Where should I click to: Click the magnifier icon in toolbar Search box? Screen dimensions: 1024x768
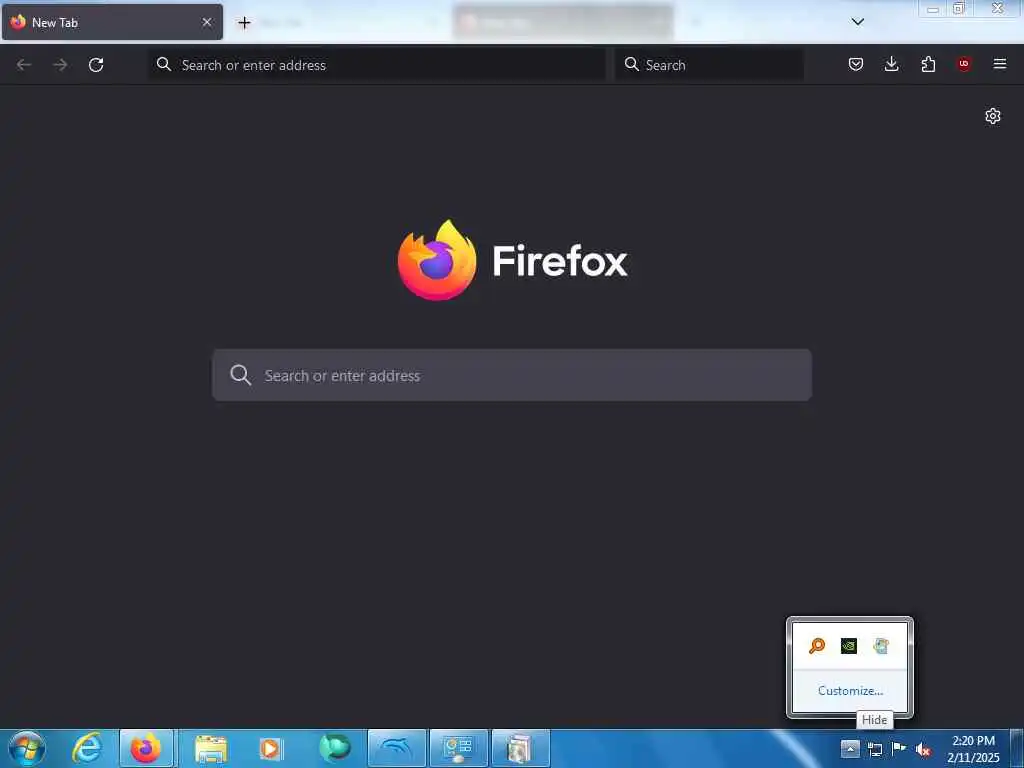[632, 64]
